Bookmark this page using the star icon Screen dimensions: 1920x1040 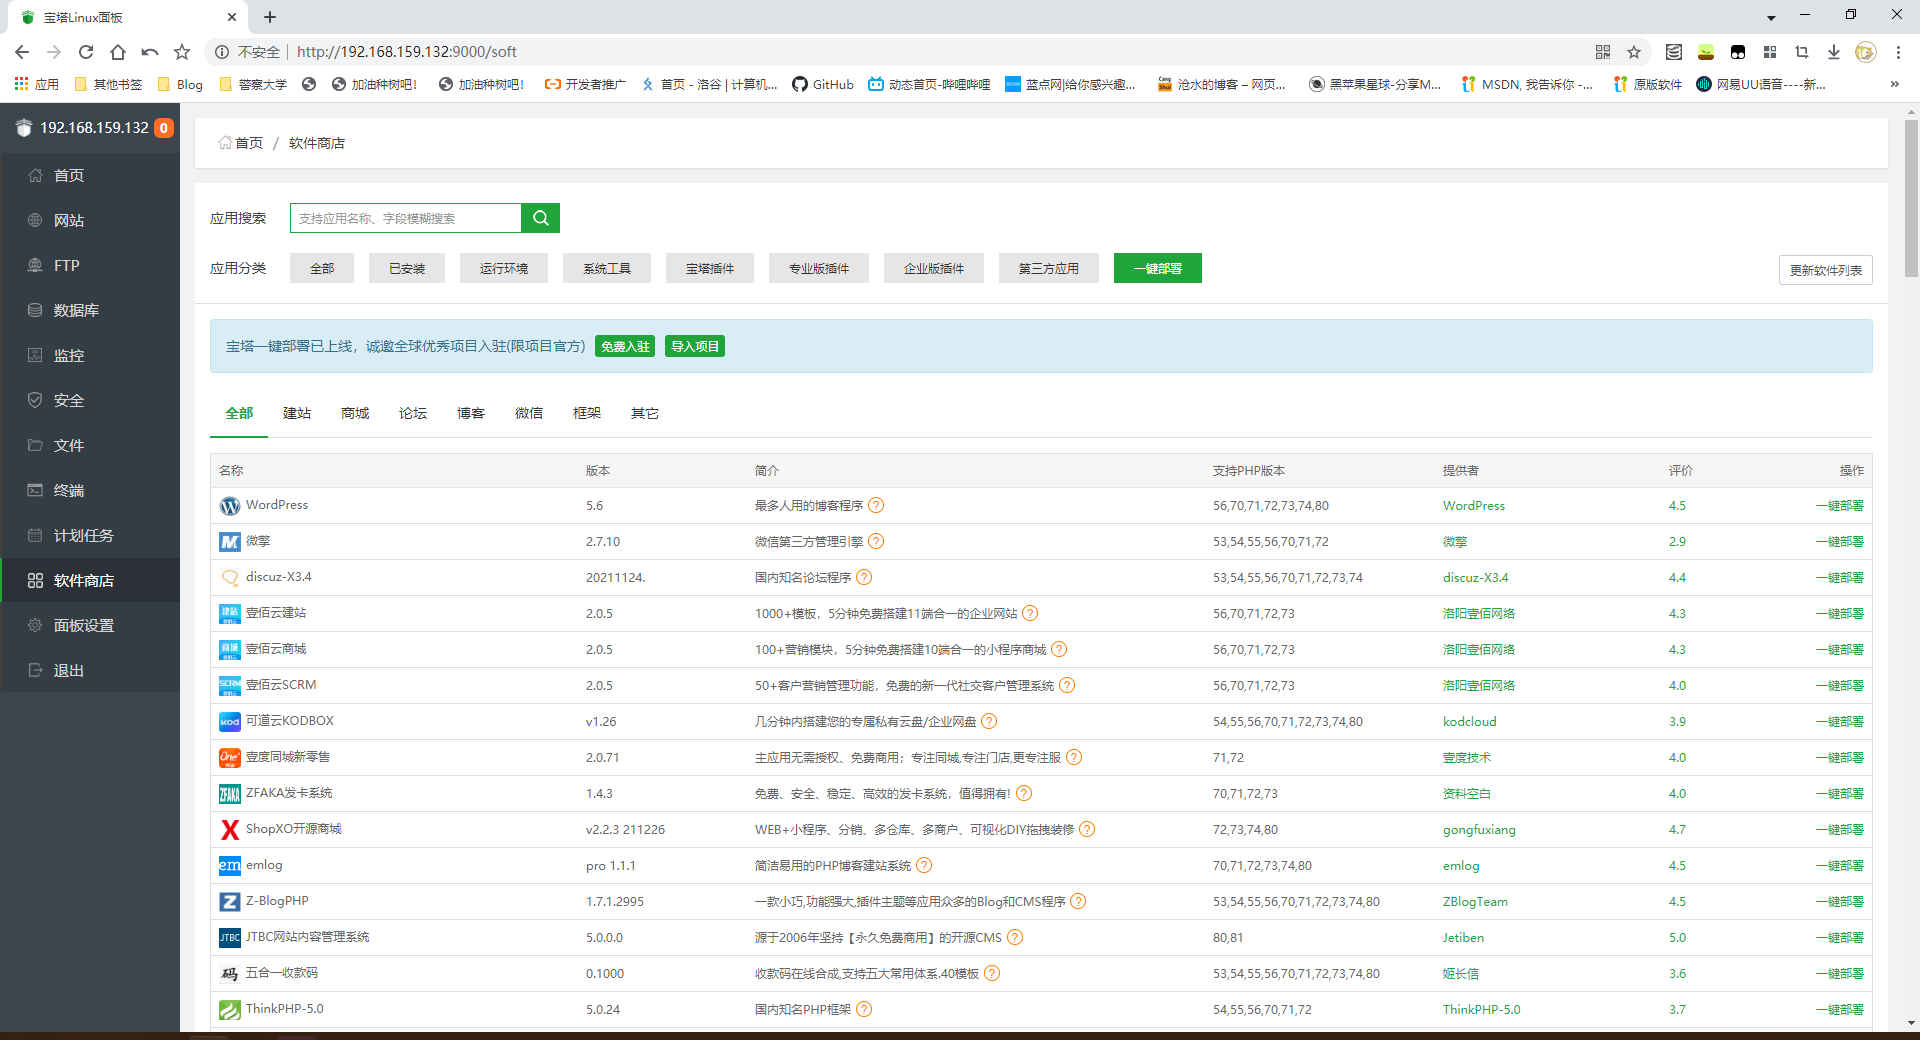(1633, 52)
